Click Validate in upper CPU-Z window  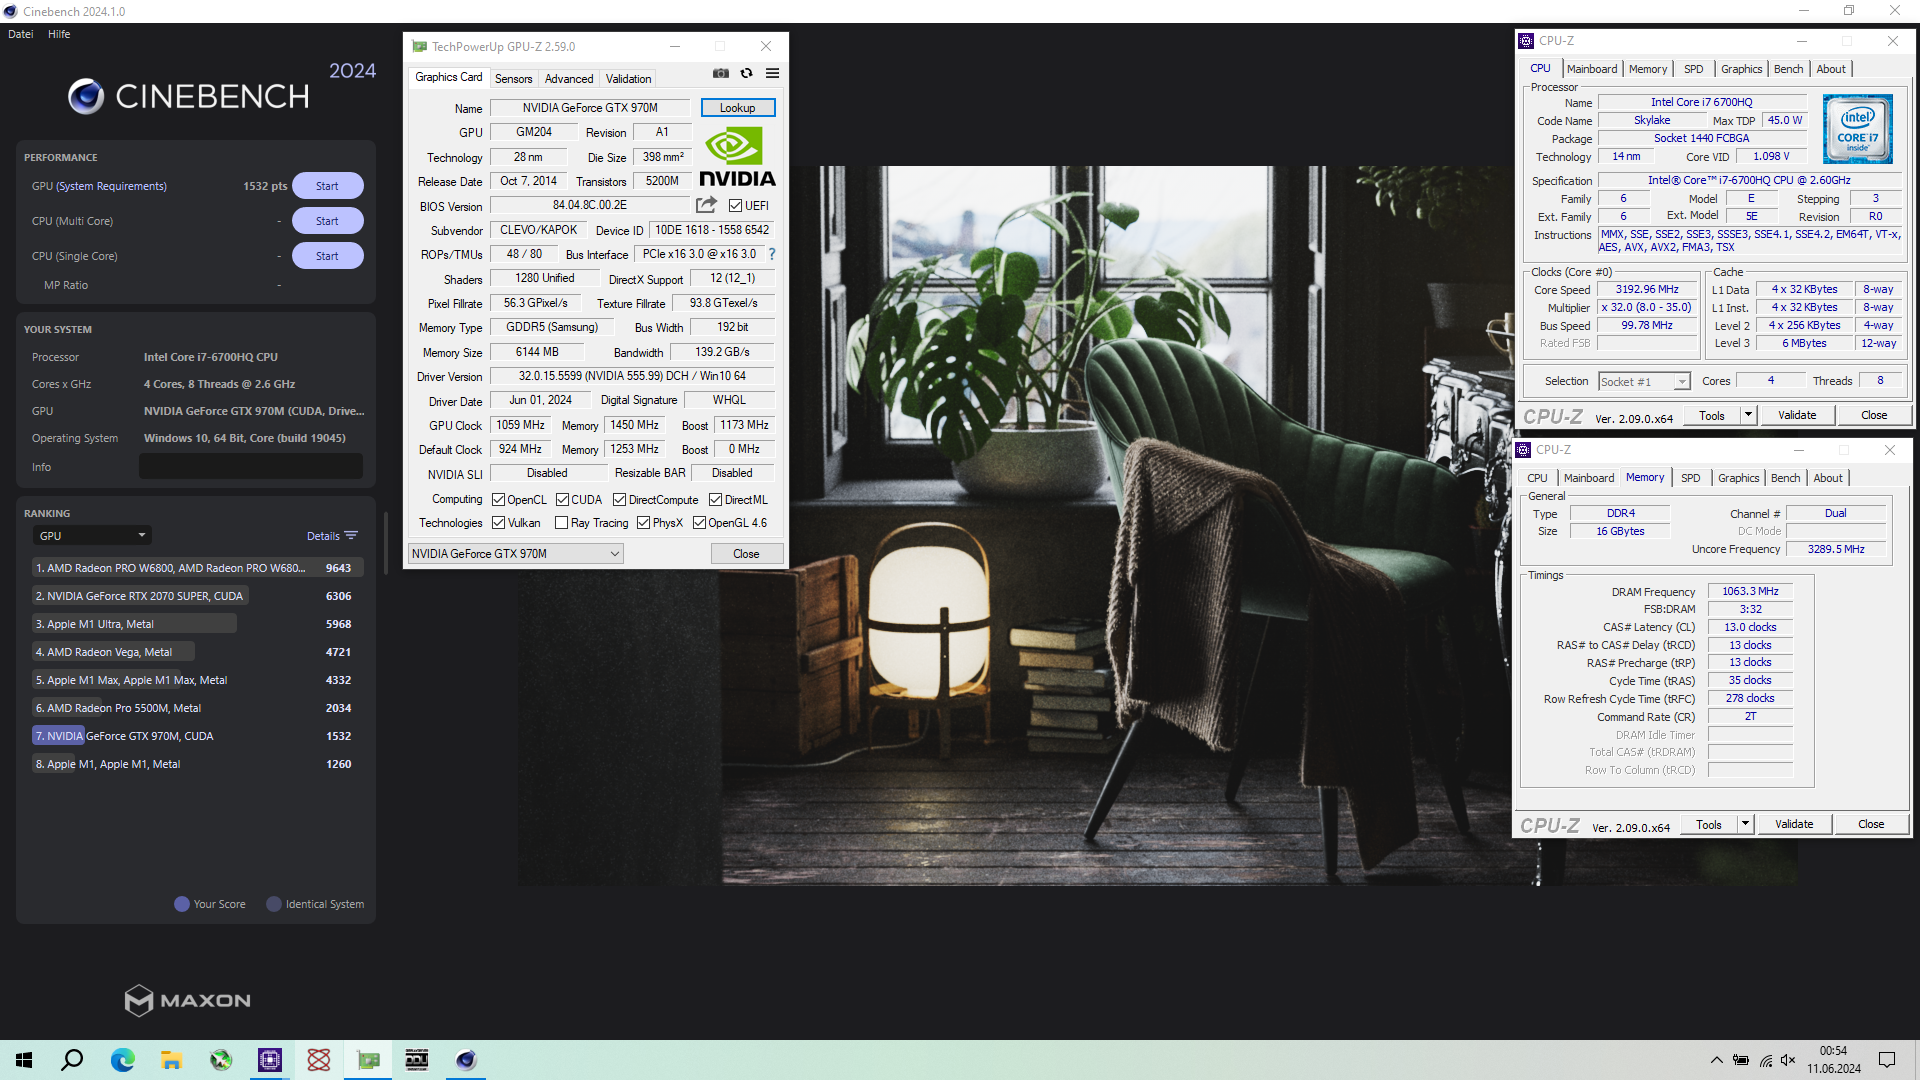point(1797,415)
